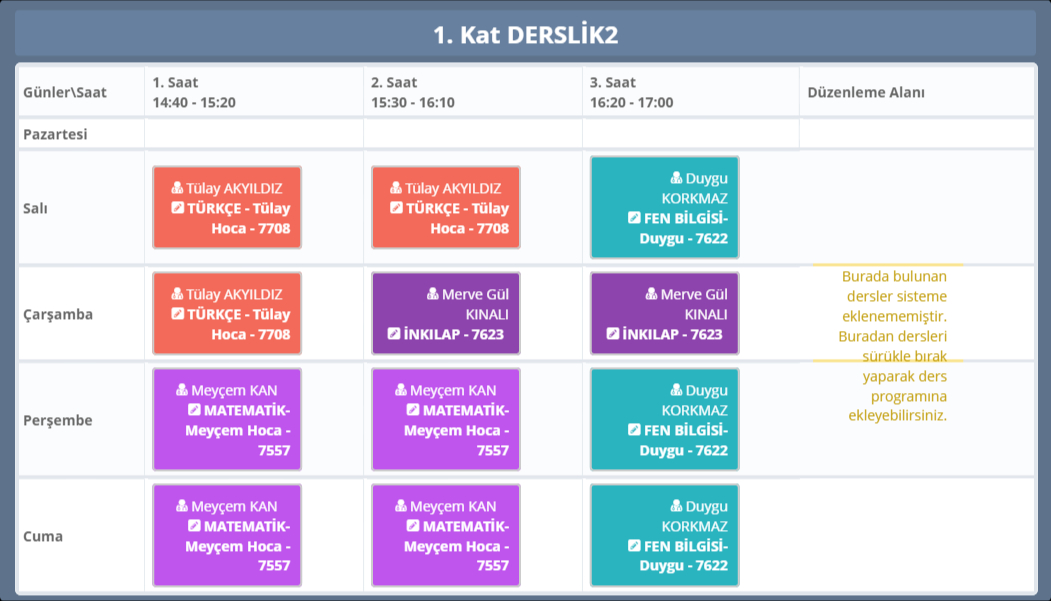The height and width of the screenshot is (601, 1051).
Task: Click teacher icon on Salı 3. Saat Fen Bilgisi card
Action: (676, 178)
